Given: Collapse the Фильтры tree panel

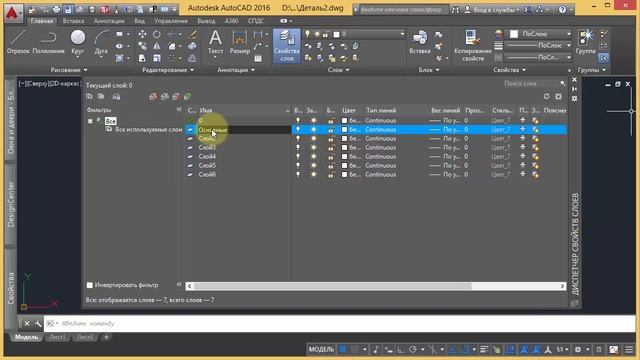Looking at the screenshot, I should point(179,109).
